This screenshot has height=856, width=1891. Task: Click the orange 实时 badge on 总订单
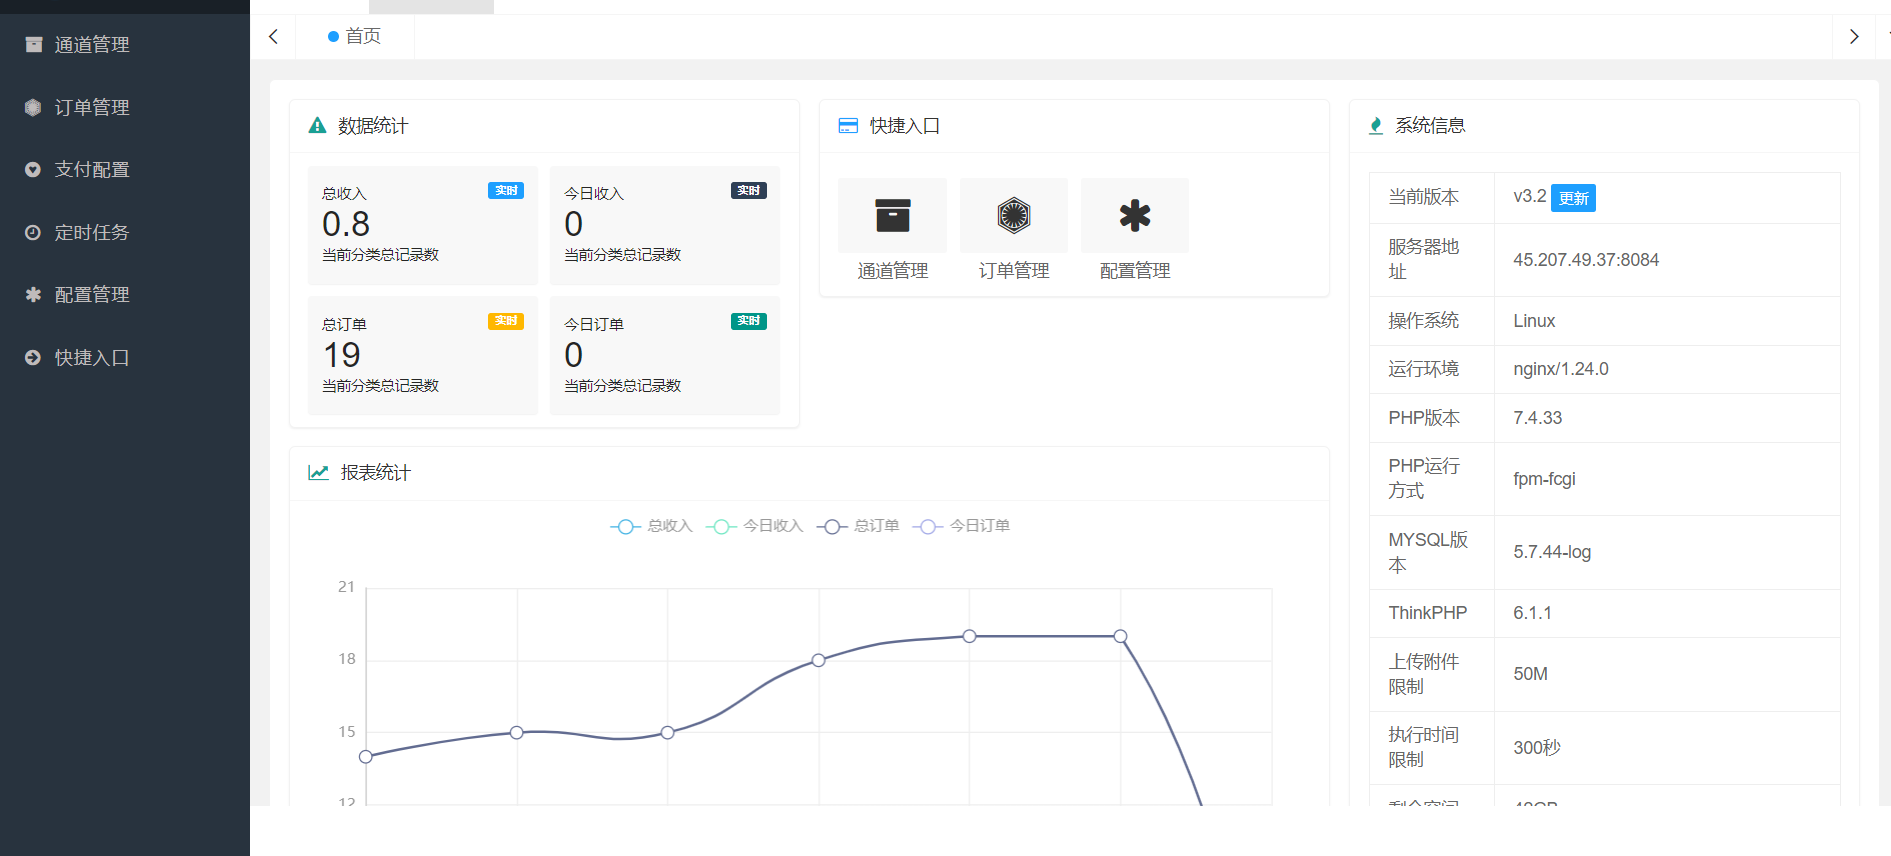[x=506, y=321]
